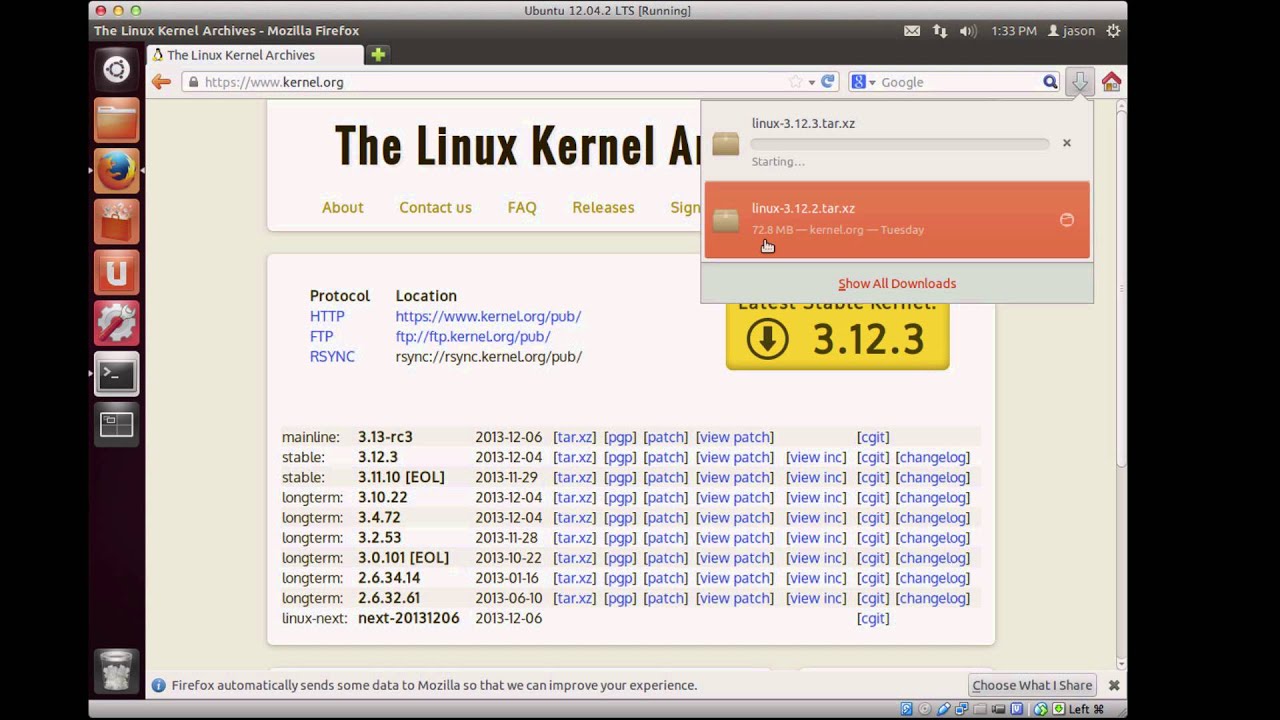1280x720 pixels.
Task: Open URL history dropdown arrow
Action: pos(813,82)
